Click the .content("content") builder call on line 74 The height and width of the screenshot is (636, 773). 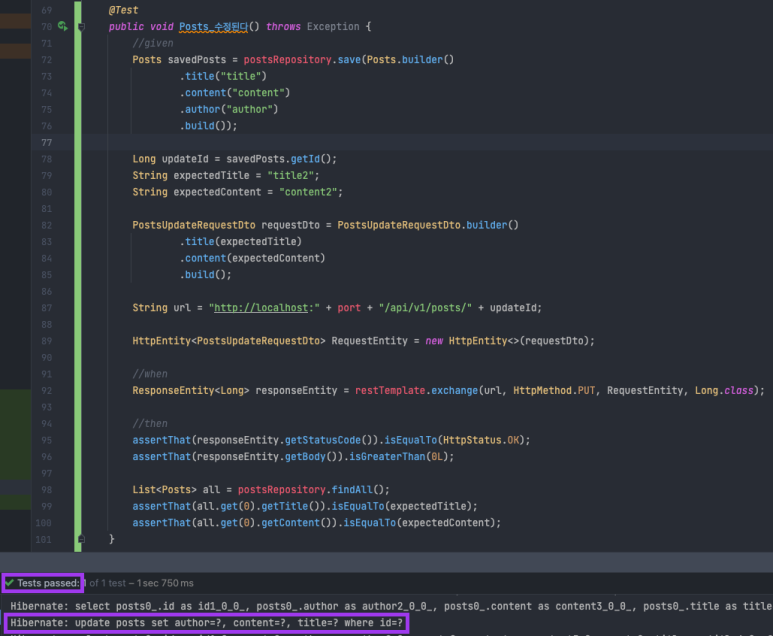click(235, 93)
